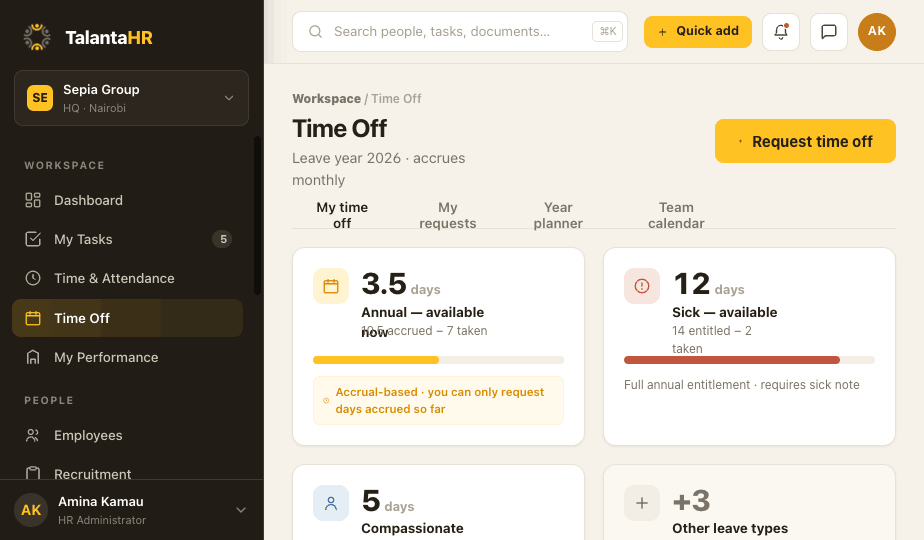Click the Accrual-based request notice text
The width and height of the screenshot is (924, 540).
pos(440,400)
